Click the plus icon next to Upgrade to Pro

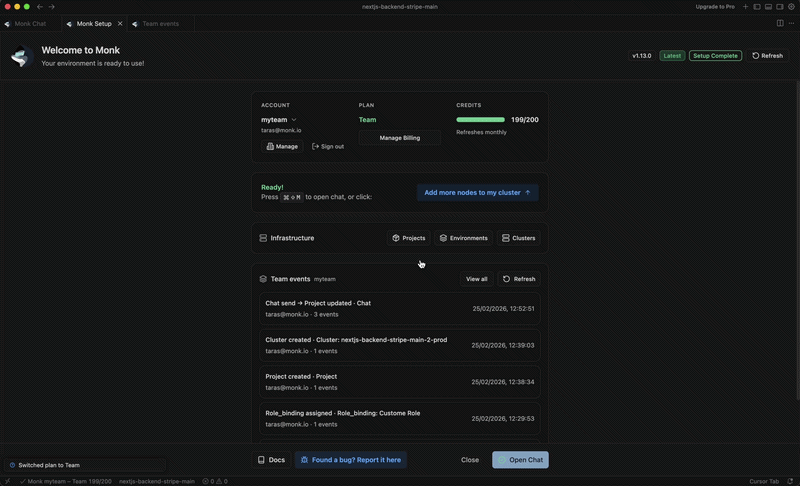[745, 7]
